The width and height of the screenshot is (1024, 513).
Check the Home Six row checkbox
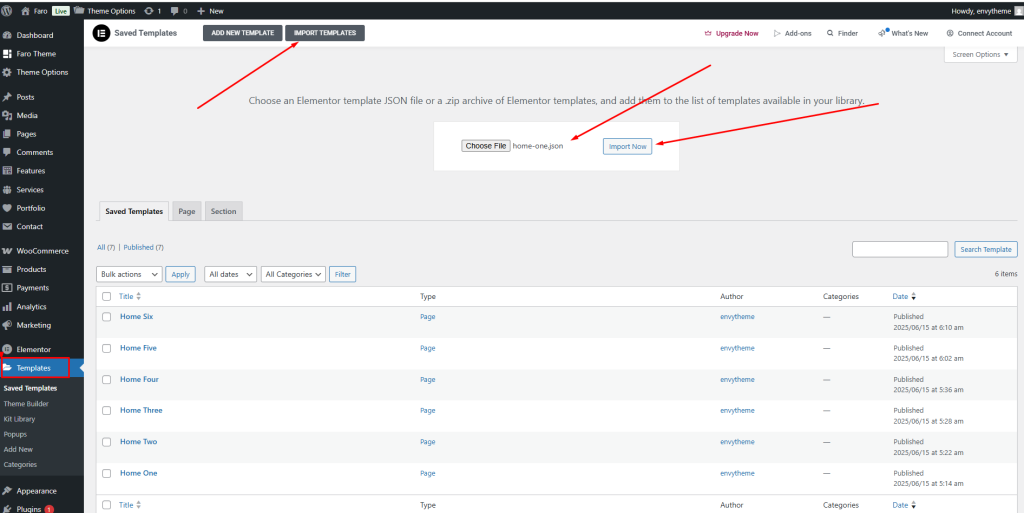(x=107, y=317)
